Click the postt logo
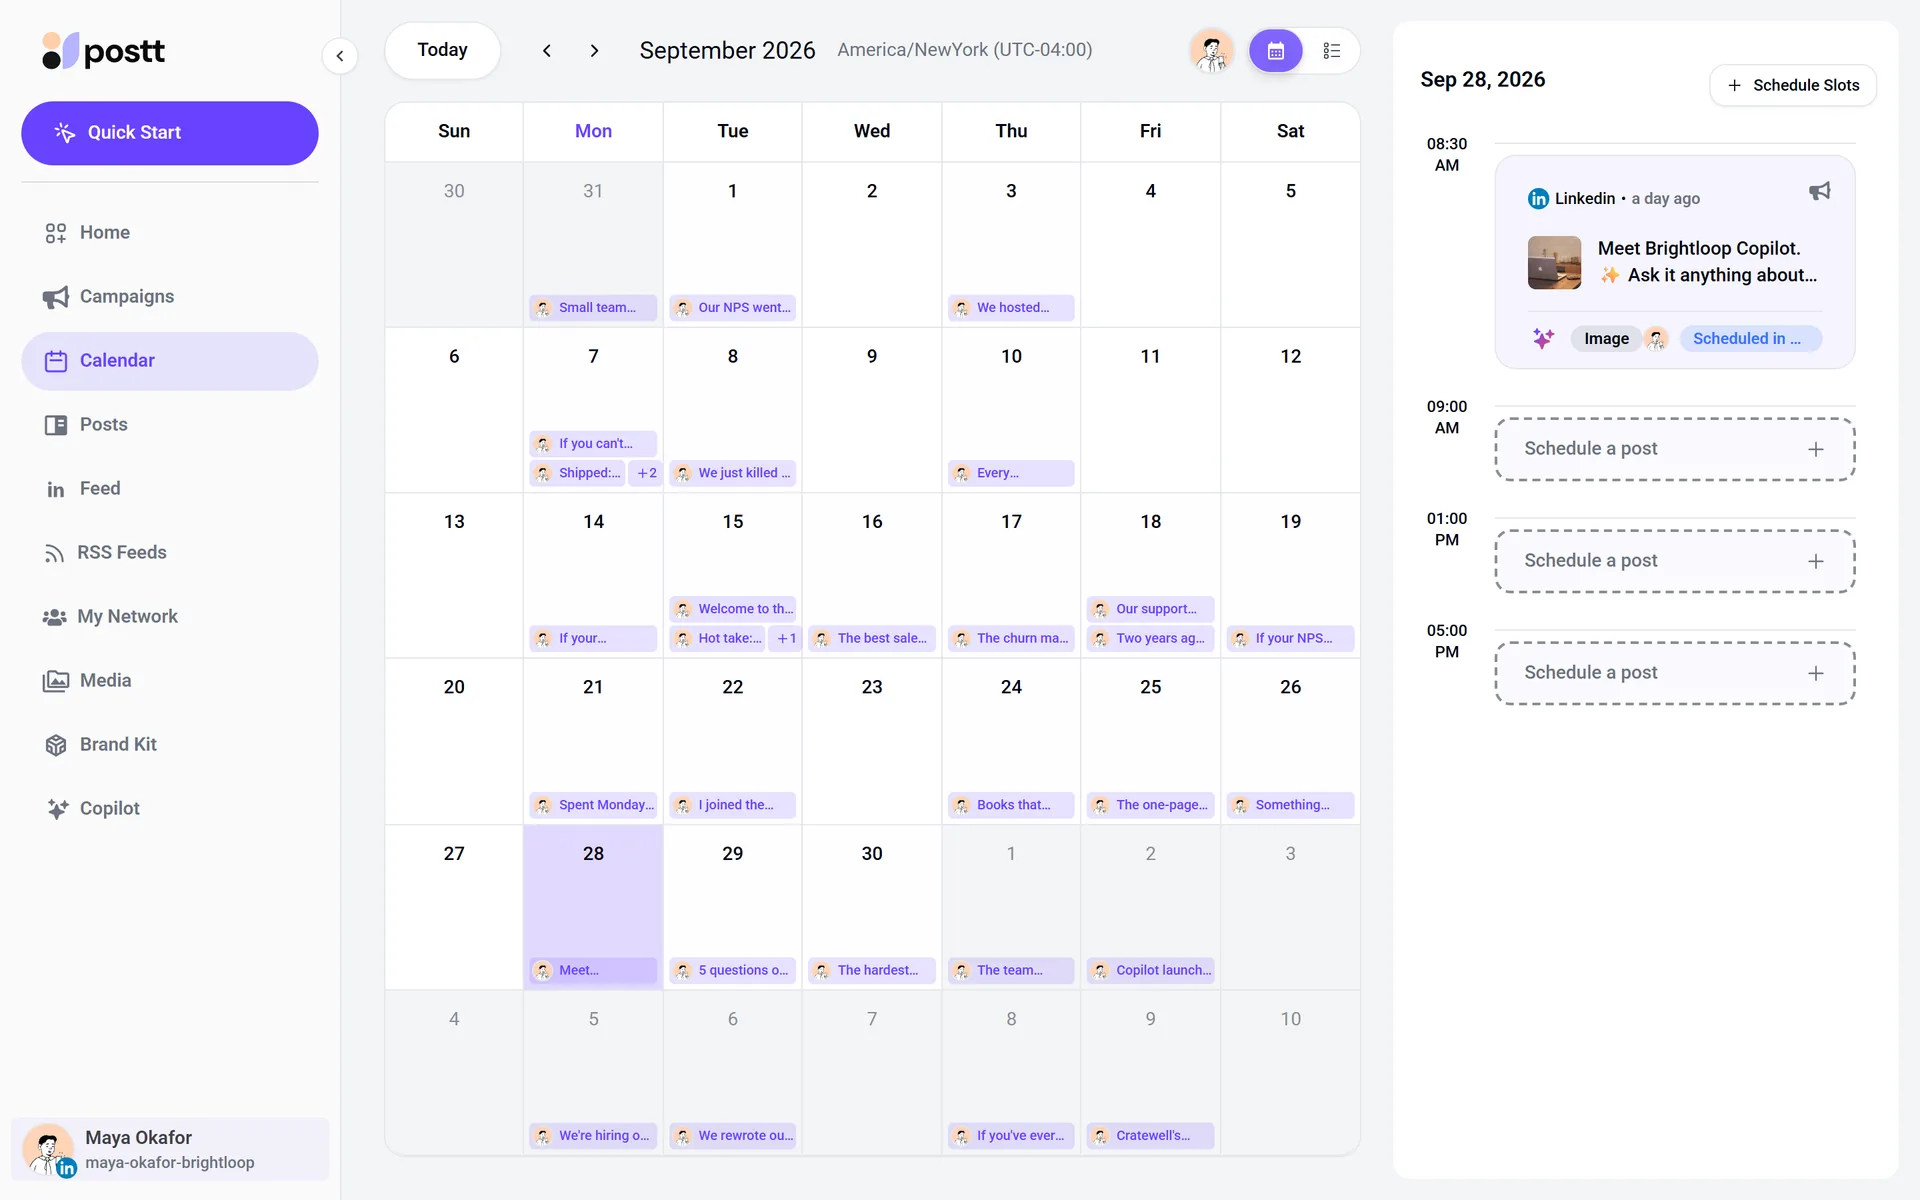 pyautogui.click(x=103, y=51)
